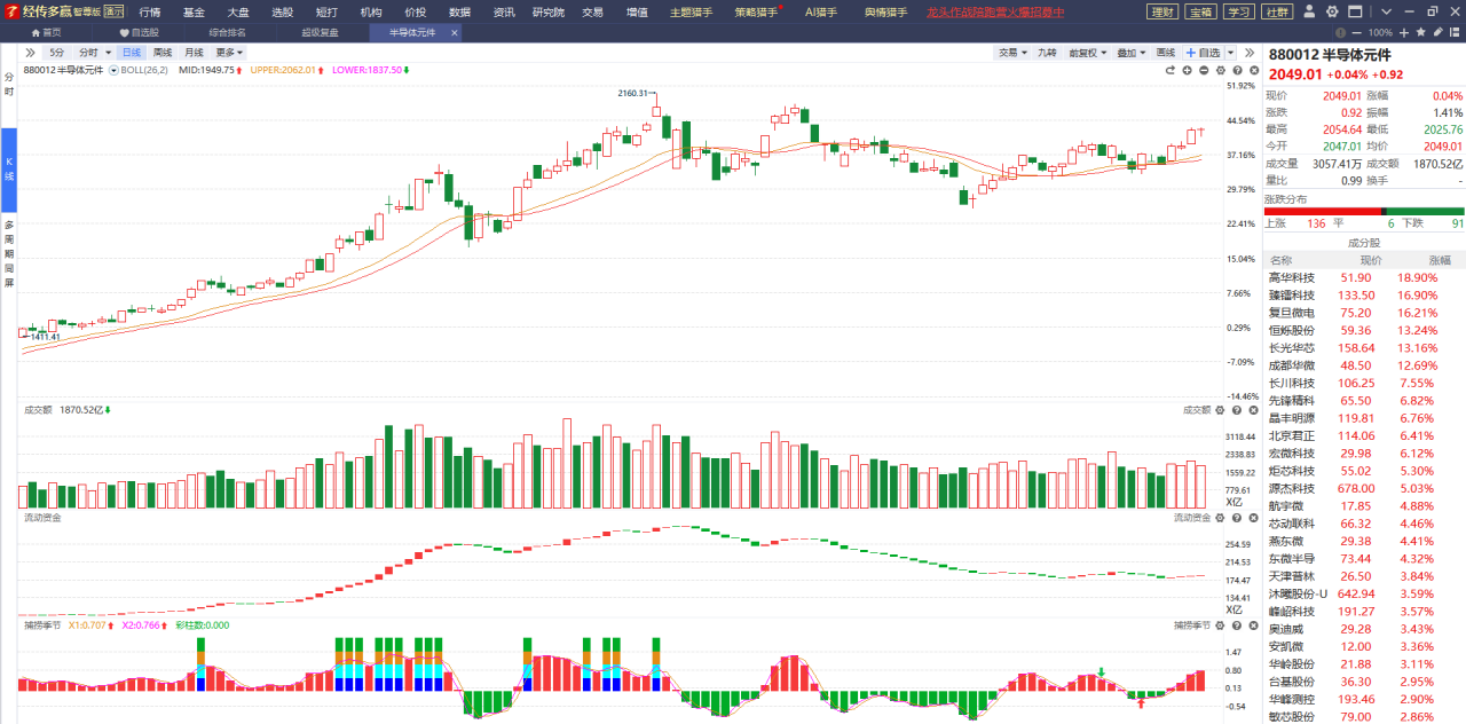The width and height of the screenshot is (1467, 725).
Task: Open the 选股 menu
Action: click(x=282, y=12)
